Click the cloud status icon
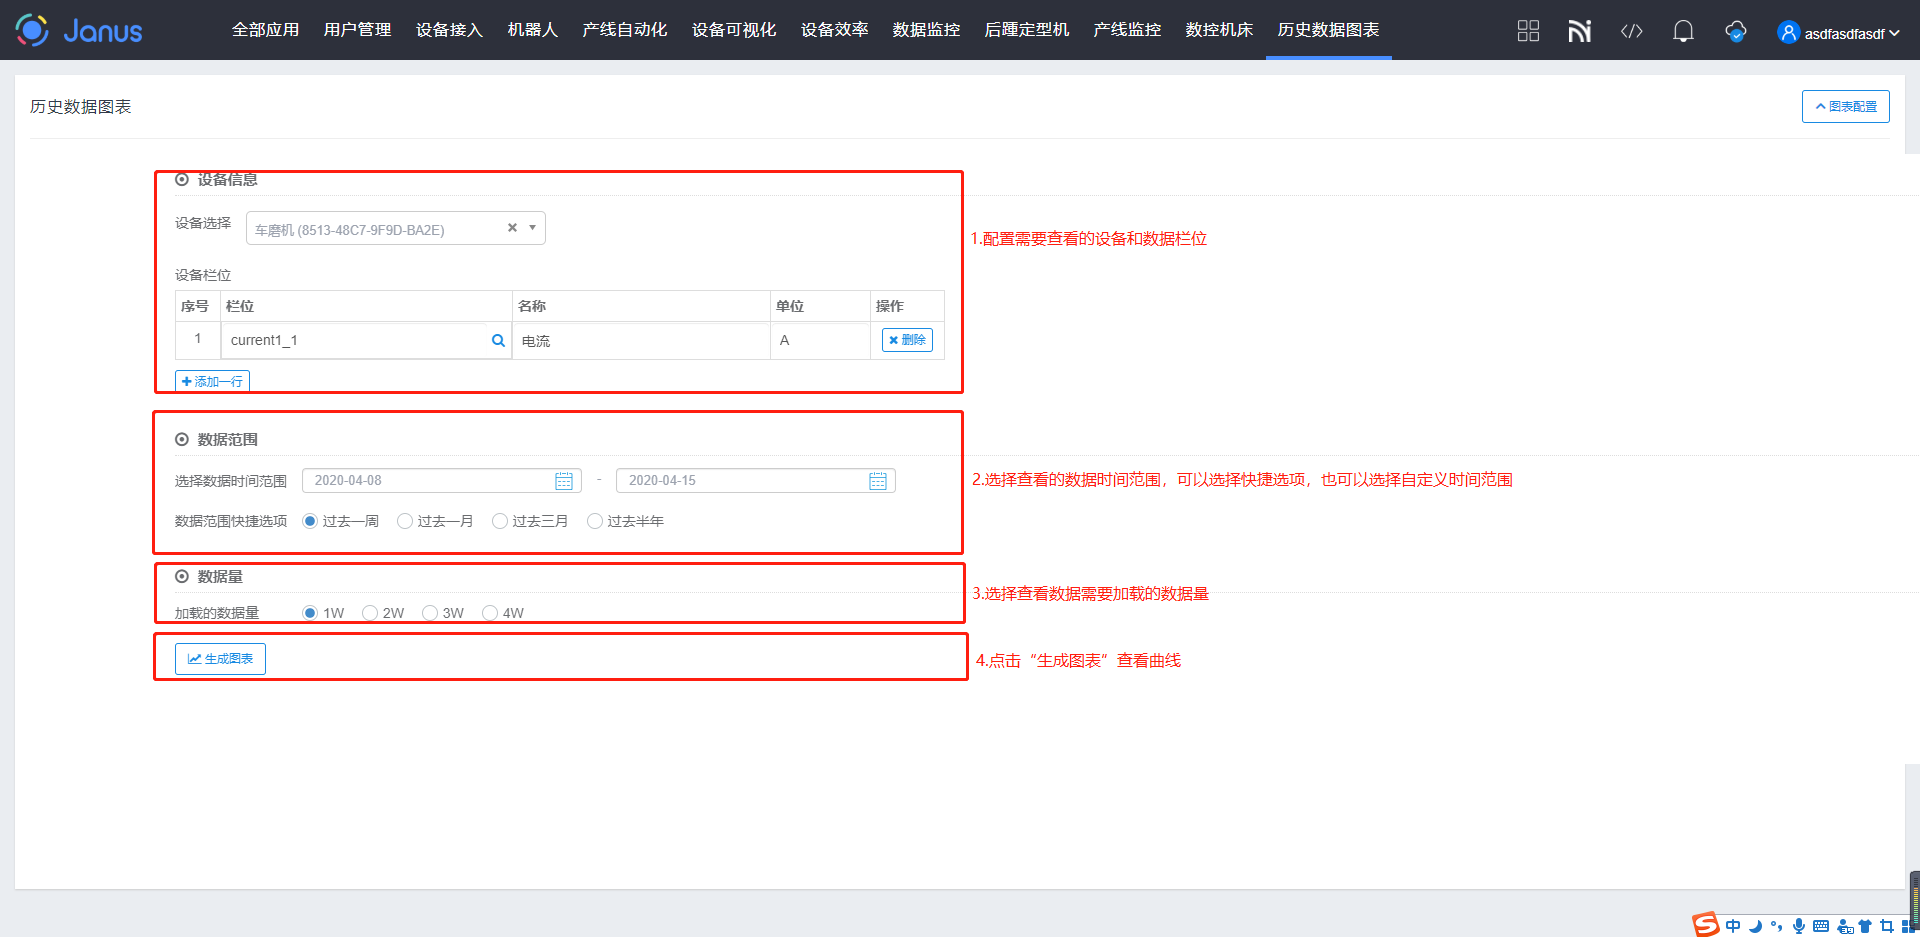The width and height of the screenshot is (1920, 937). point(1736,31)
